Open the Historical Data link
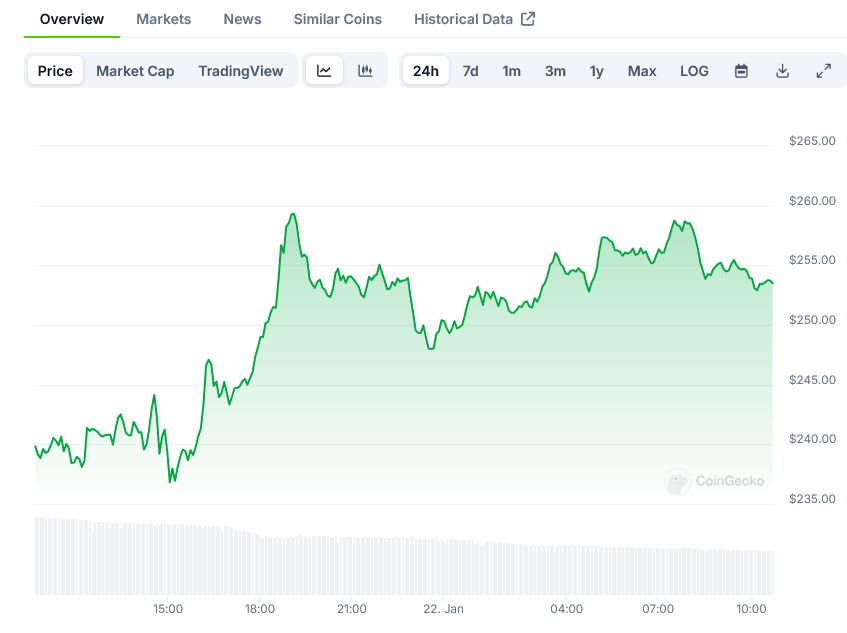 463,19
